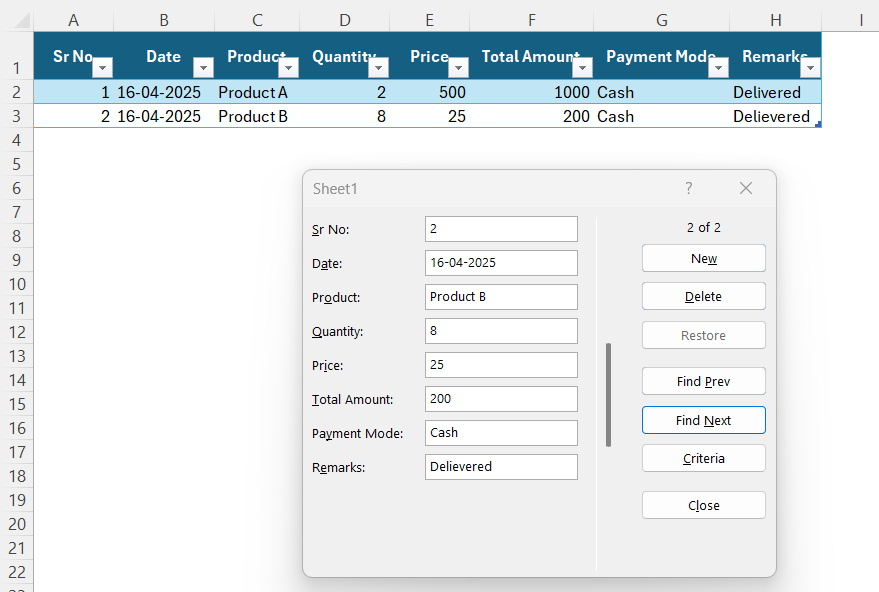Click the Price input field showing 25

[x=501, y=365]
